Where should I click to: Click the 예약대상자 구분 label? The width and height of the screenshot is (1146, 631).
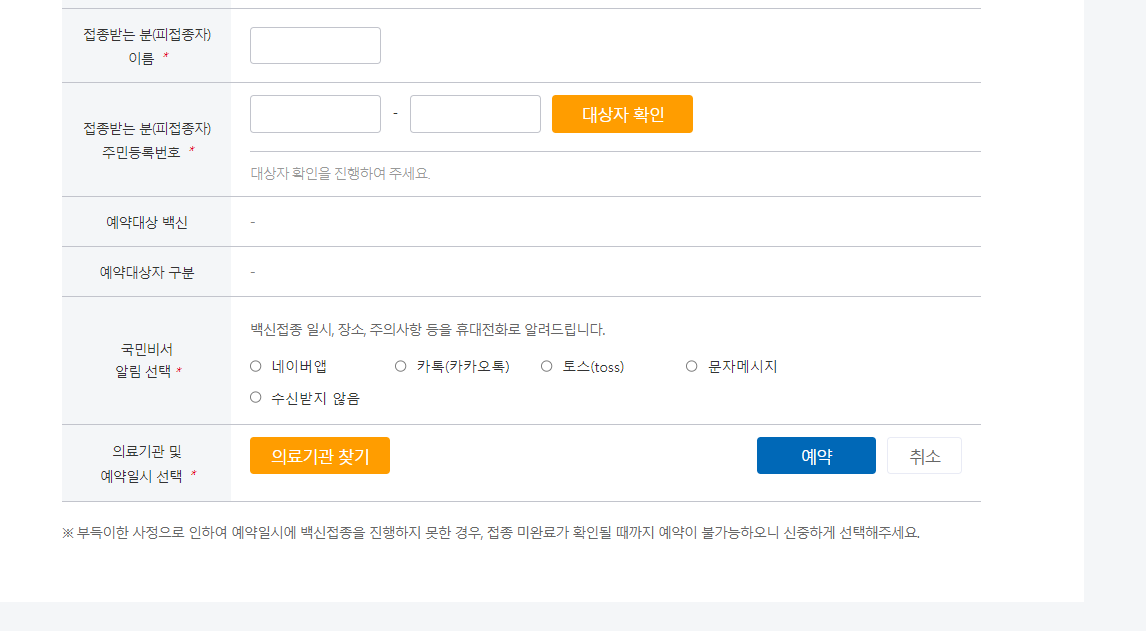coord(147,273)
